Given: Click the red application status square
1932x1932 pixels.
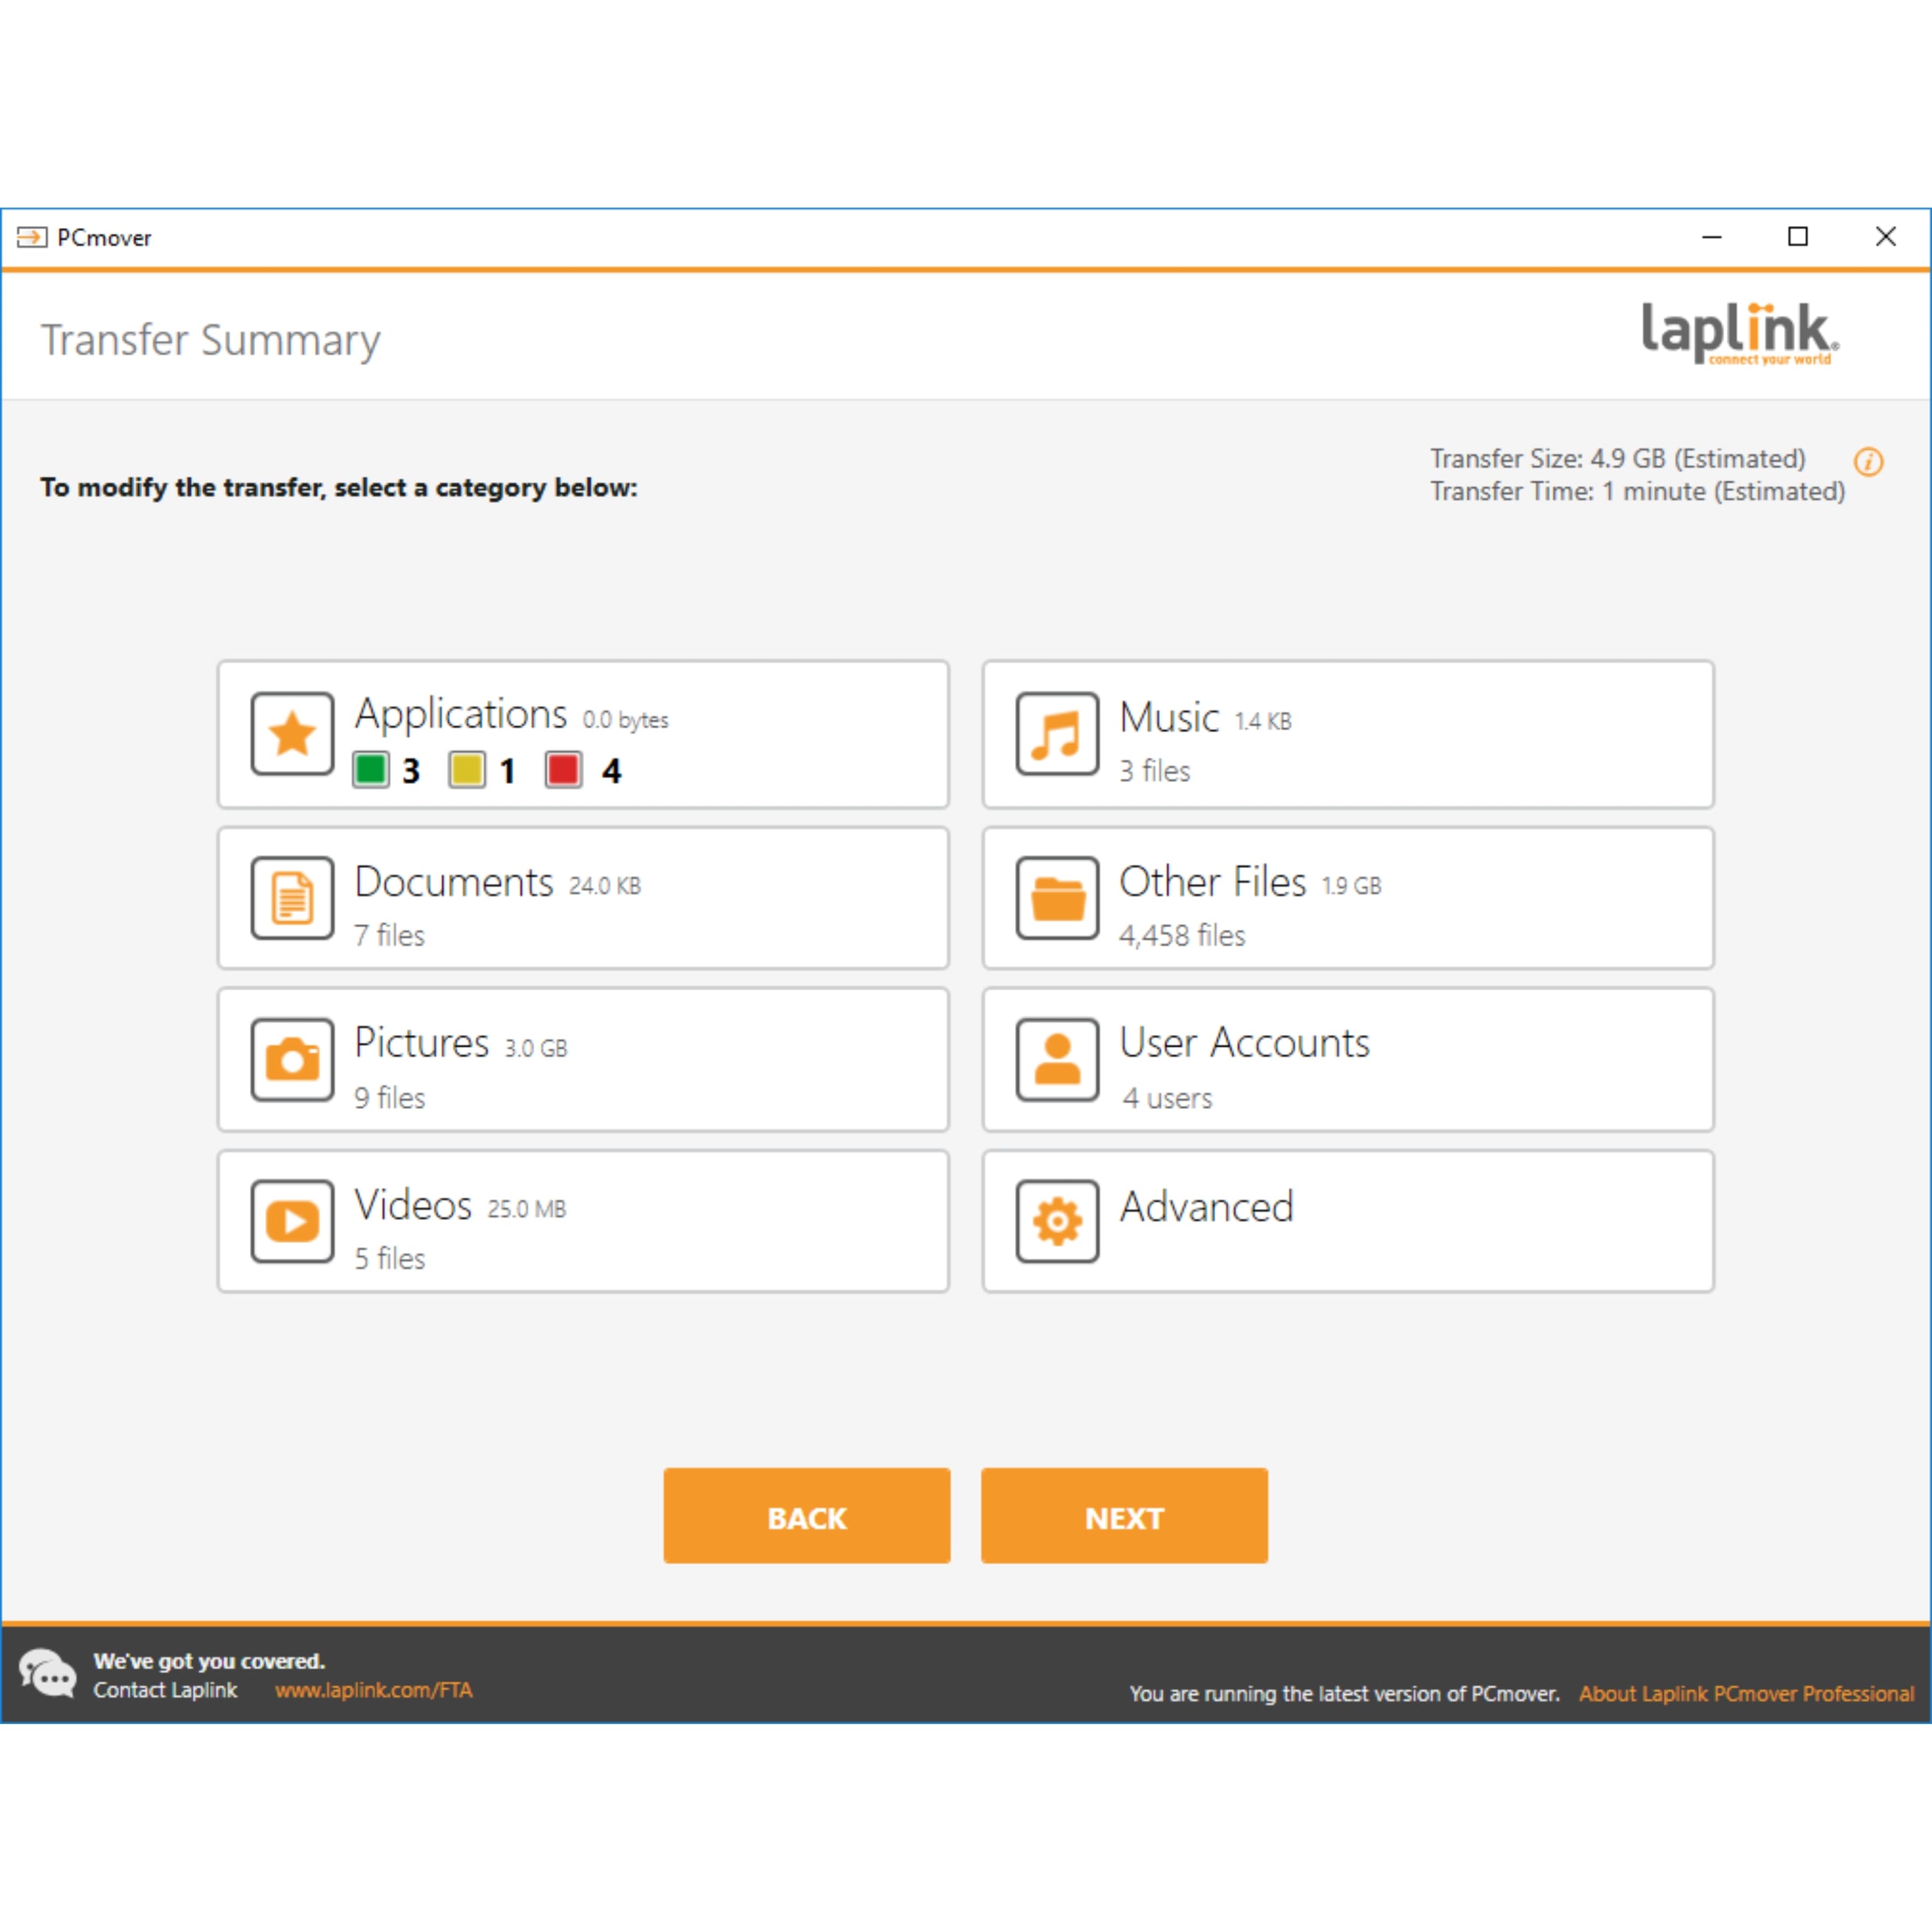Looking at the screenshot, I should click(x=563, y=770).
